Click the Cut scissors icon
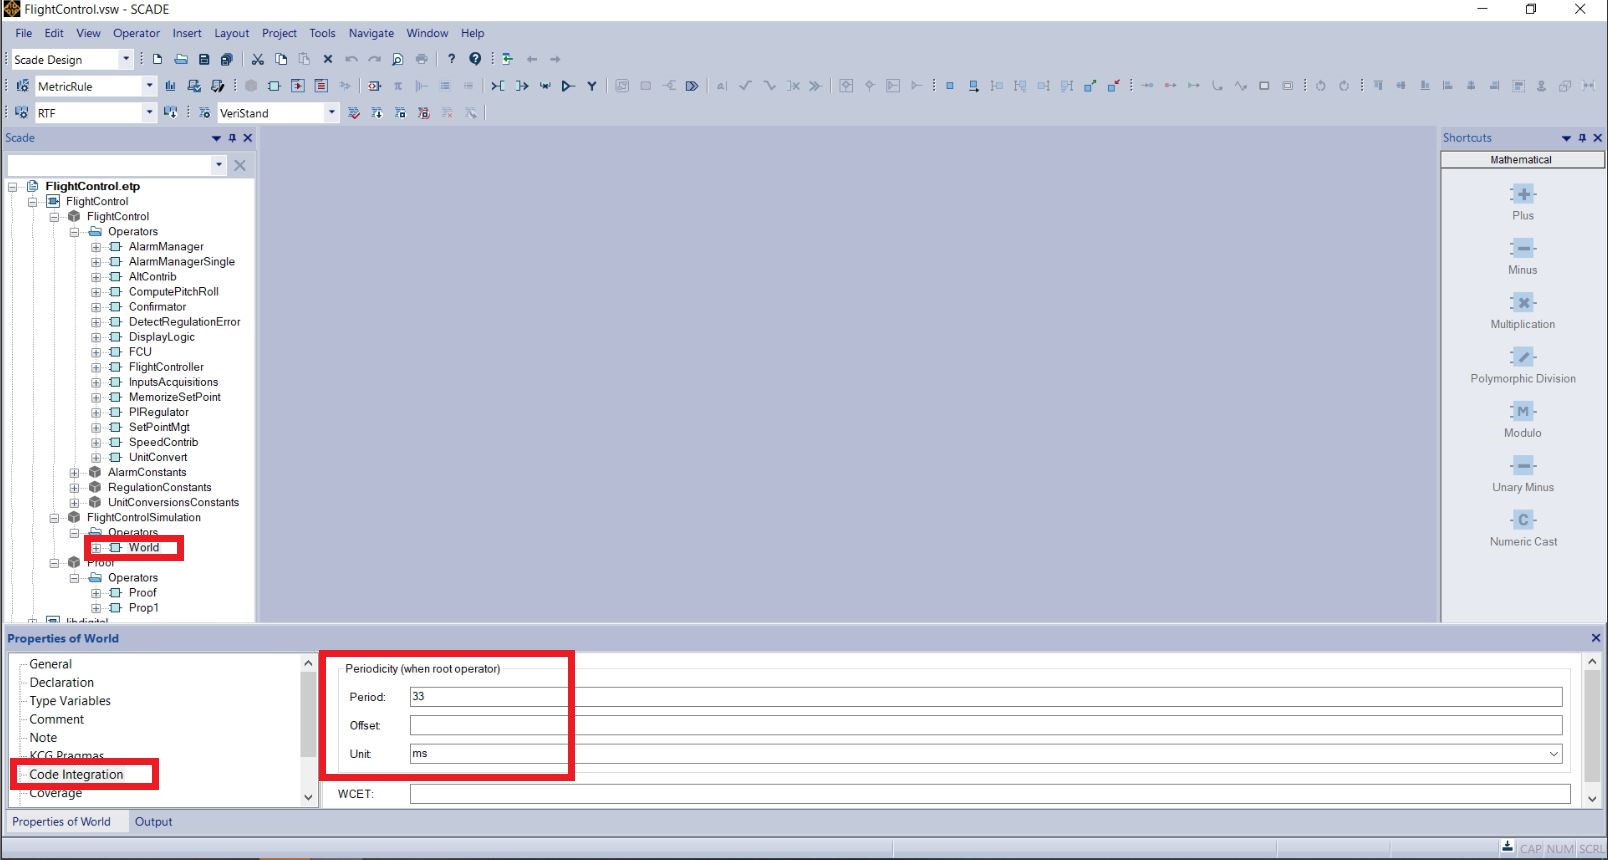The height and width of the screenshot is (860, 1608). (257, 59)
